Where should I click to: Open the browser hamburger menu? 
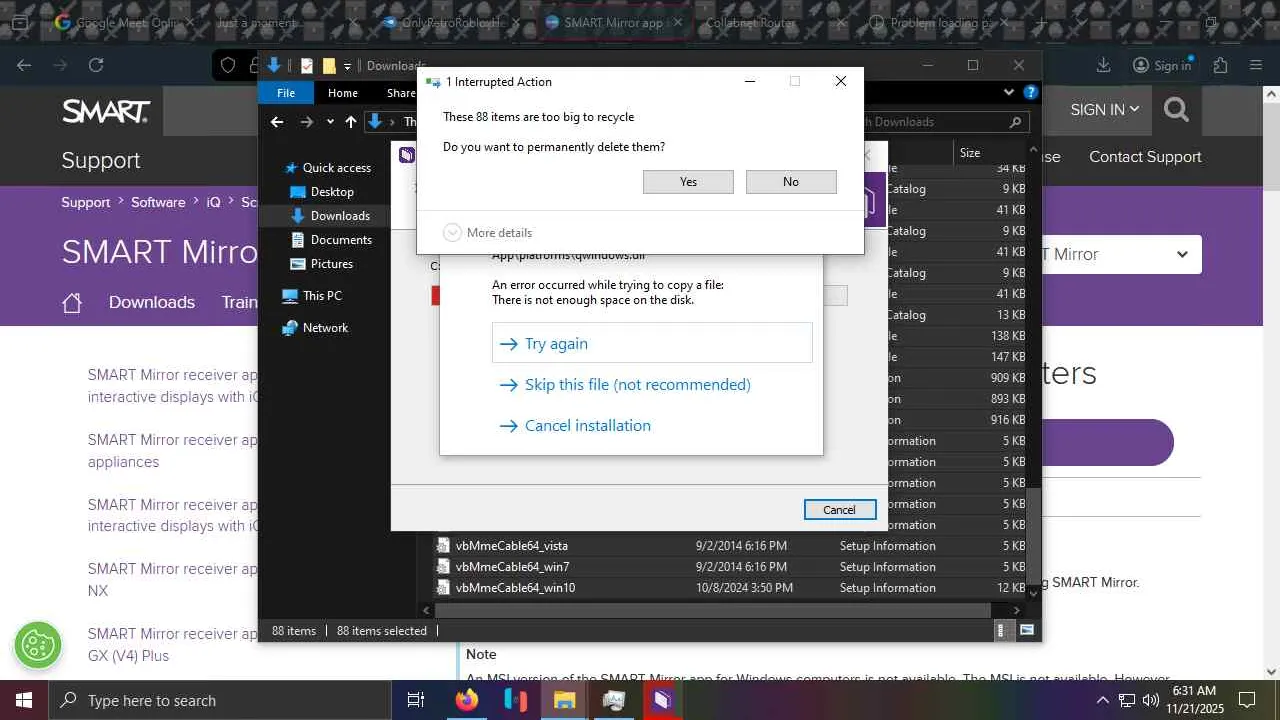1256,65
